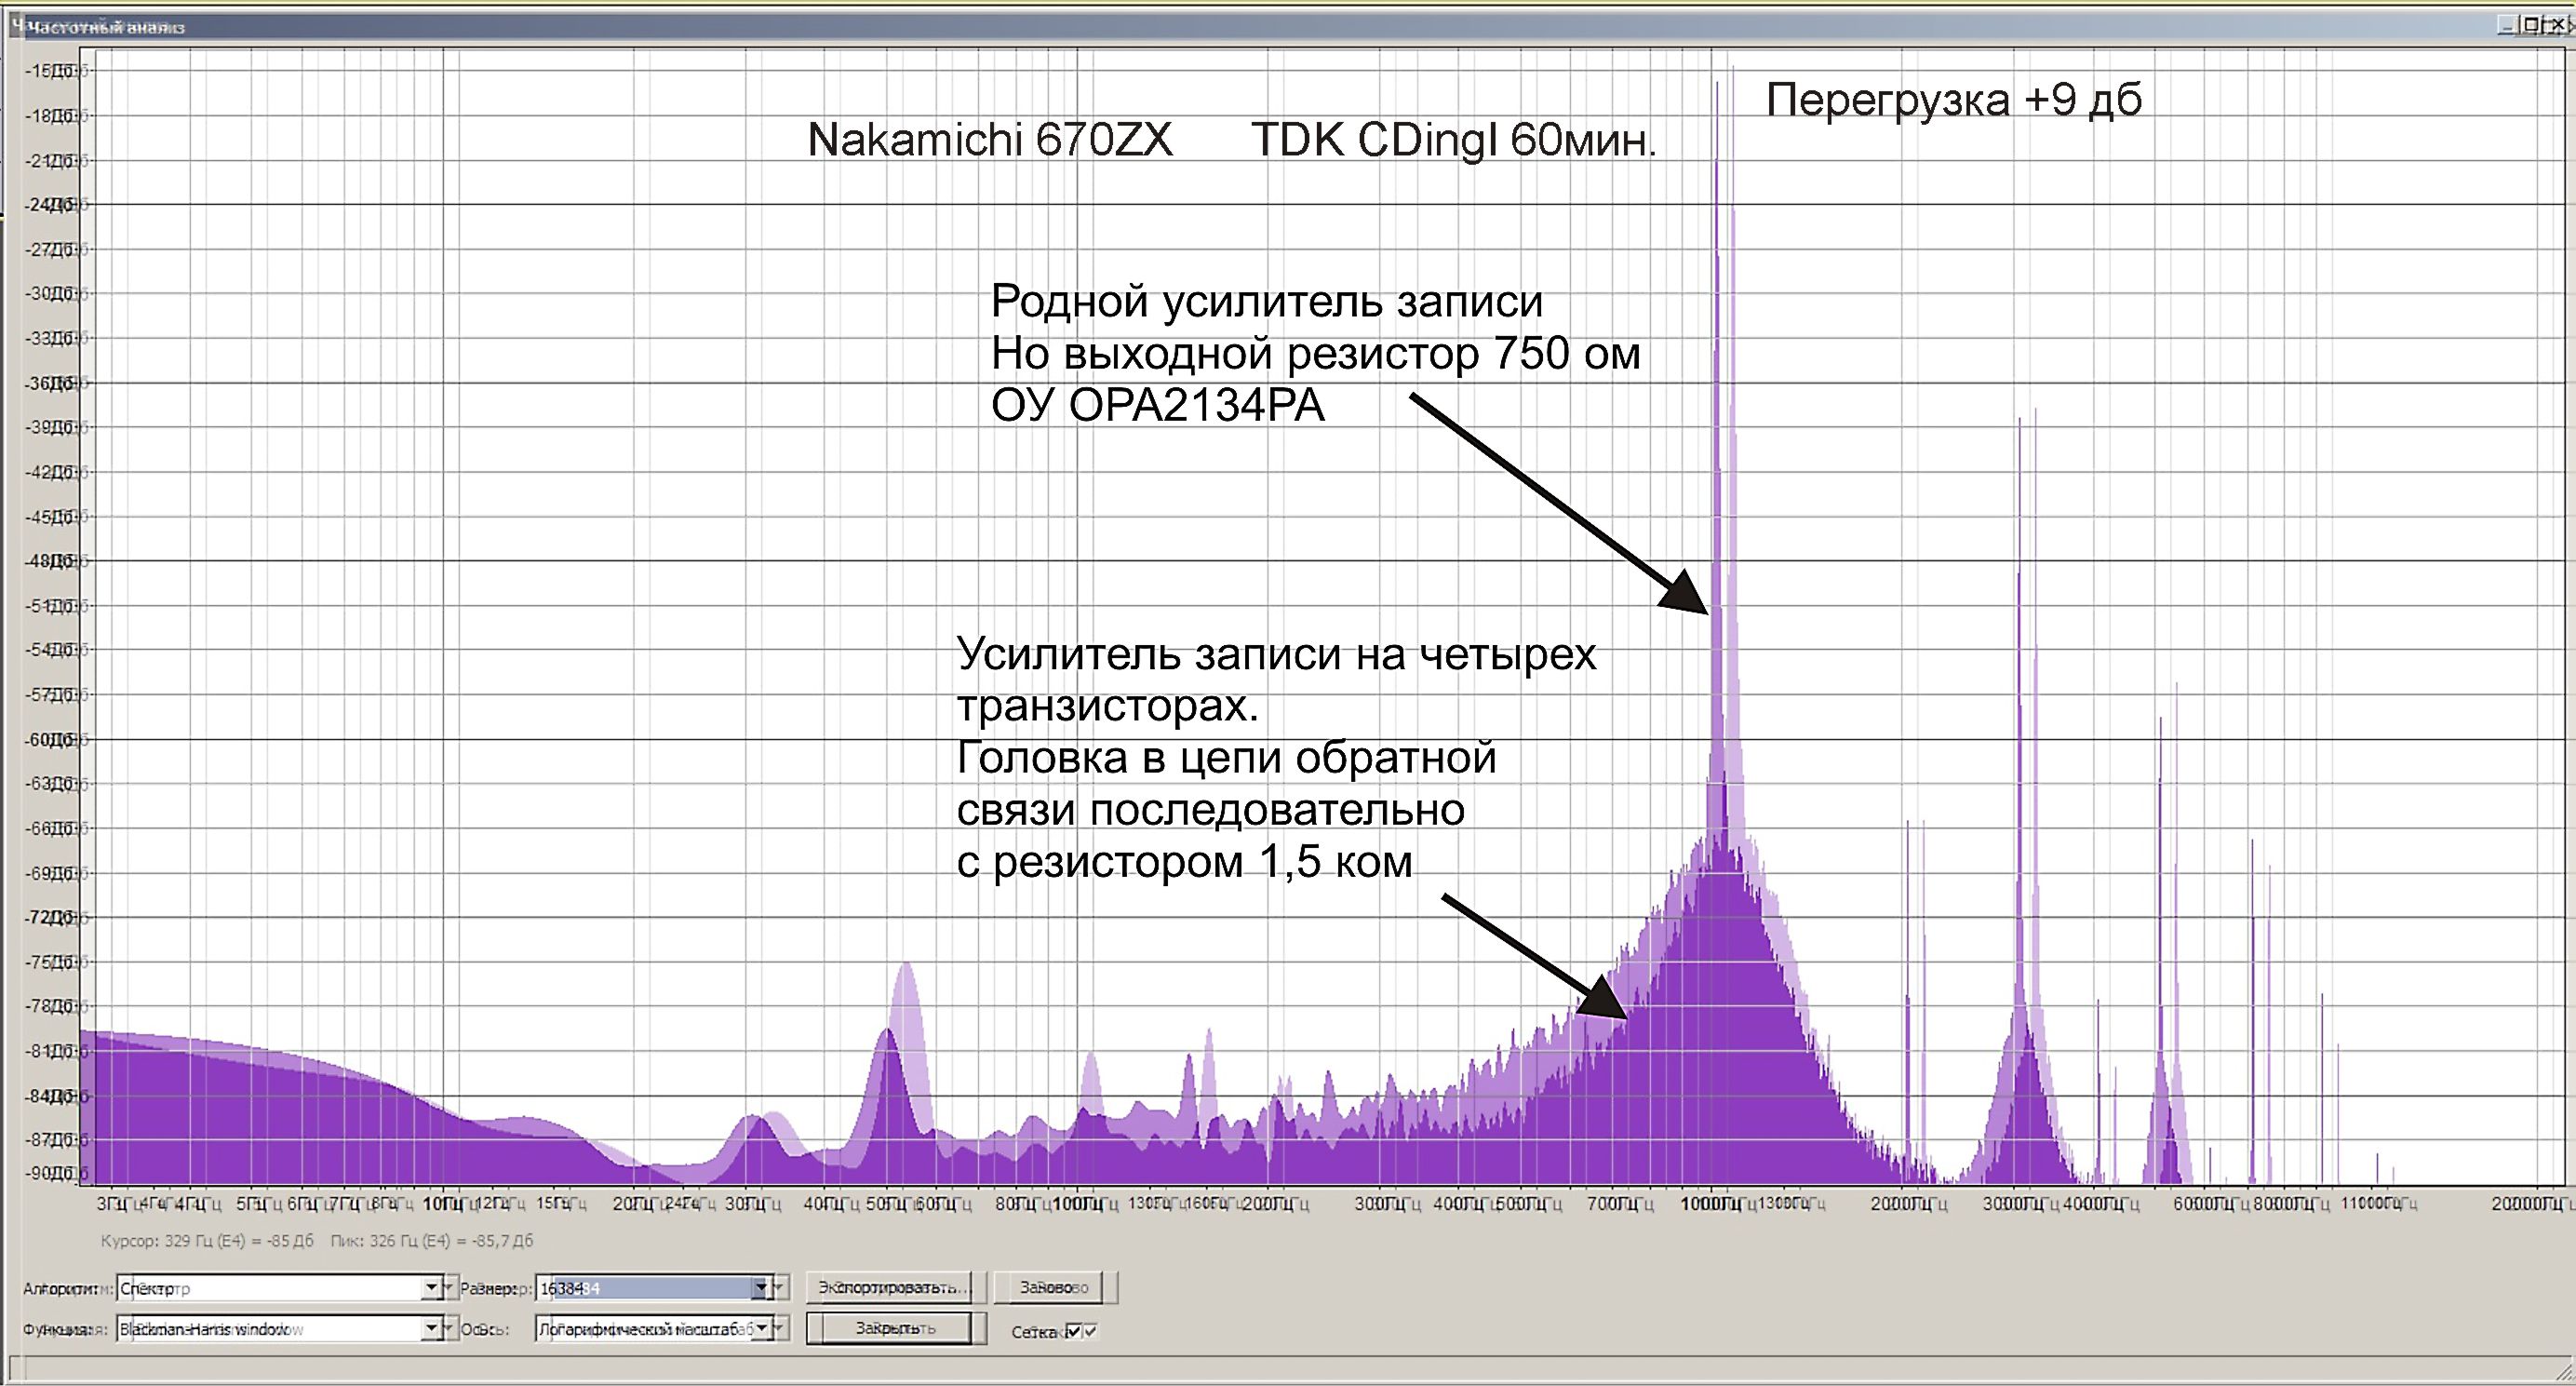
Task: Click the Курсор readout text below graph
Action: pyautogui.click(x=207, y=1241)
